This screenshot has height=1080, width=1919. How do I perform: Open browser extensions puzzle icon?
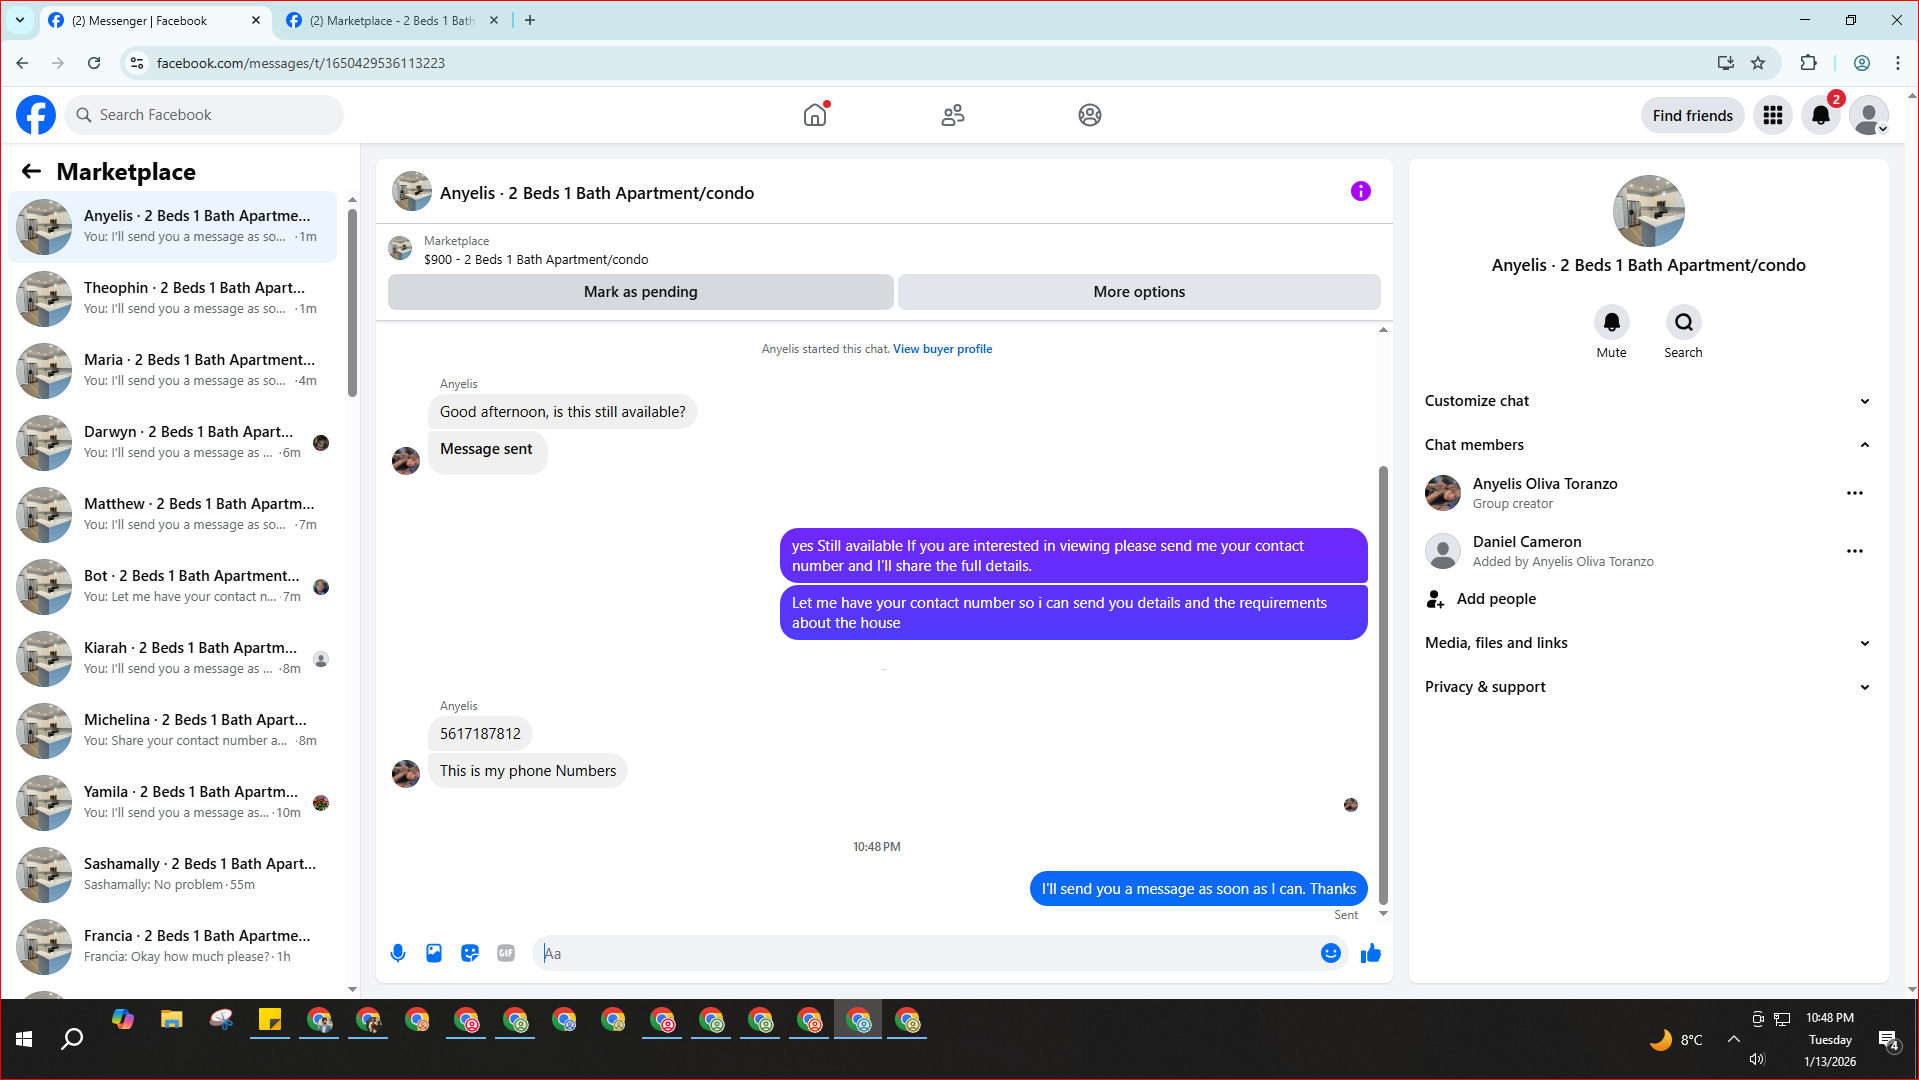coord(1808,63)
